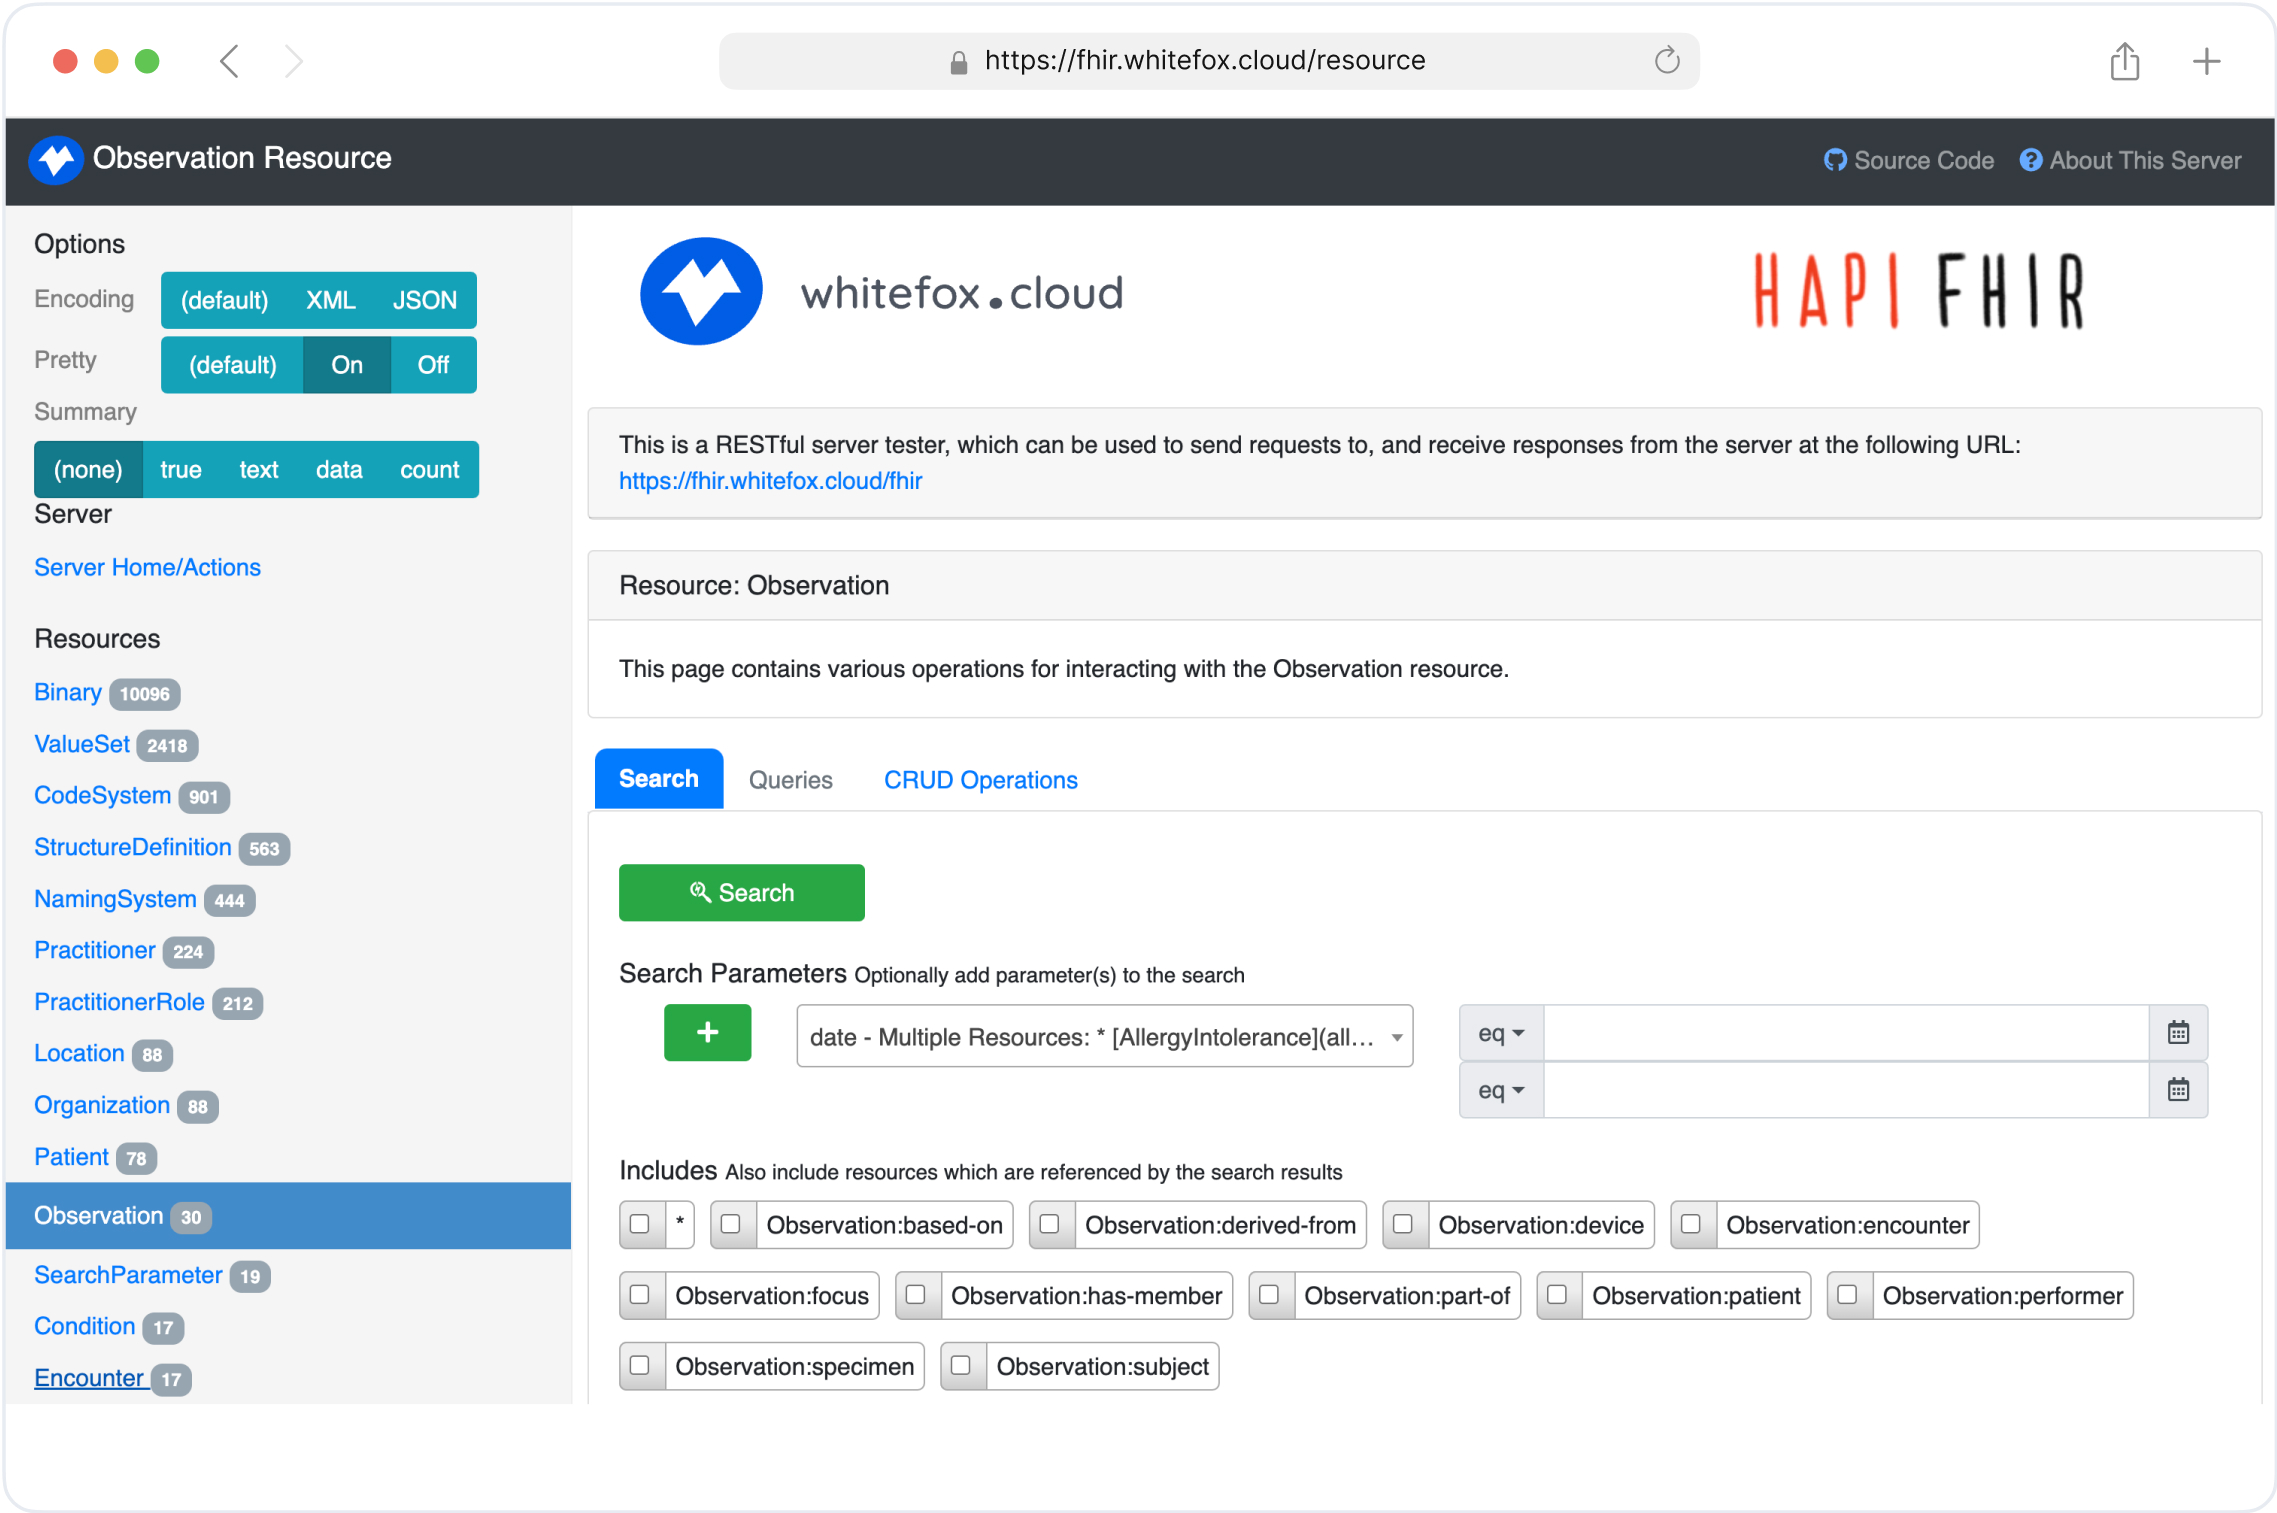Open calendar picker for second date field

(x=2178, y=1089)
